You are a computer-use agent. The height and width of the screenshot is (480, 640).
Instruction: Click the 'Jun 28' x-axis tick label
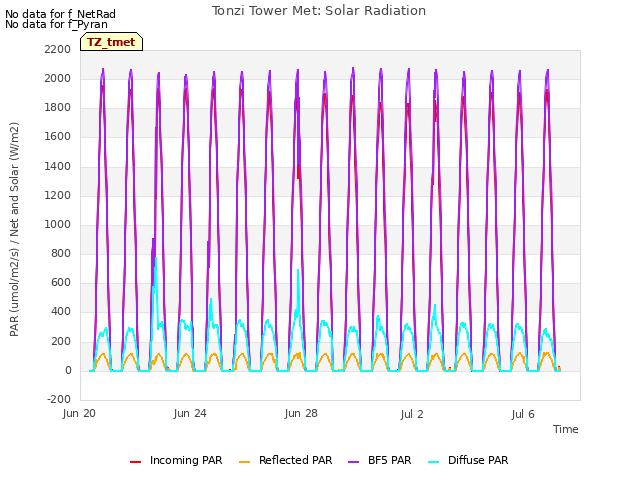click(x=301, y=413)
